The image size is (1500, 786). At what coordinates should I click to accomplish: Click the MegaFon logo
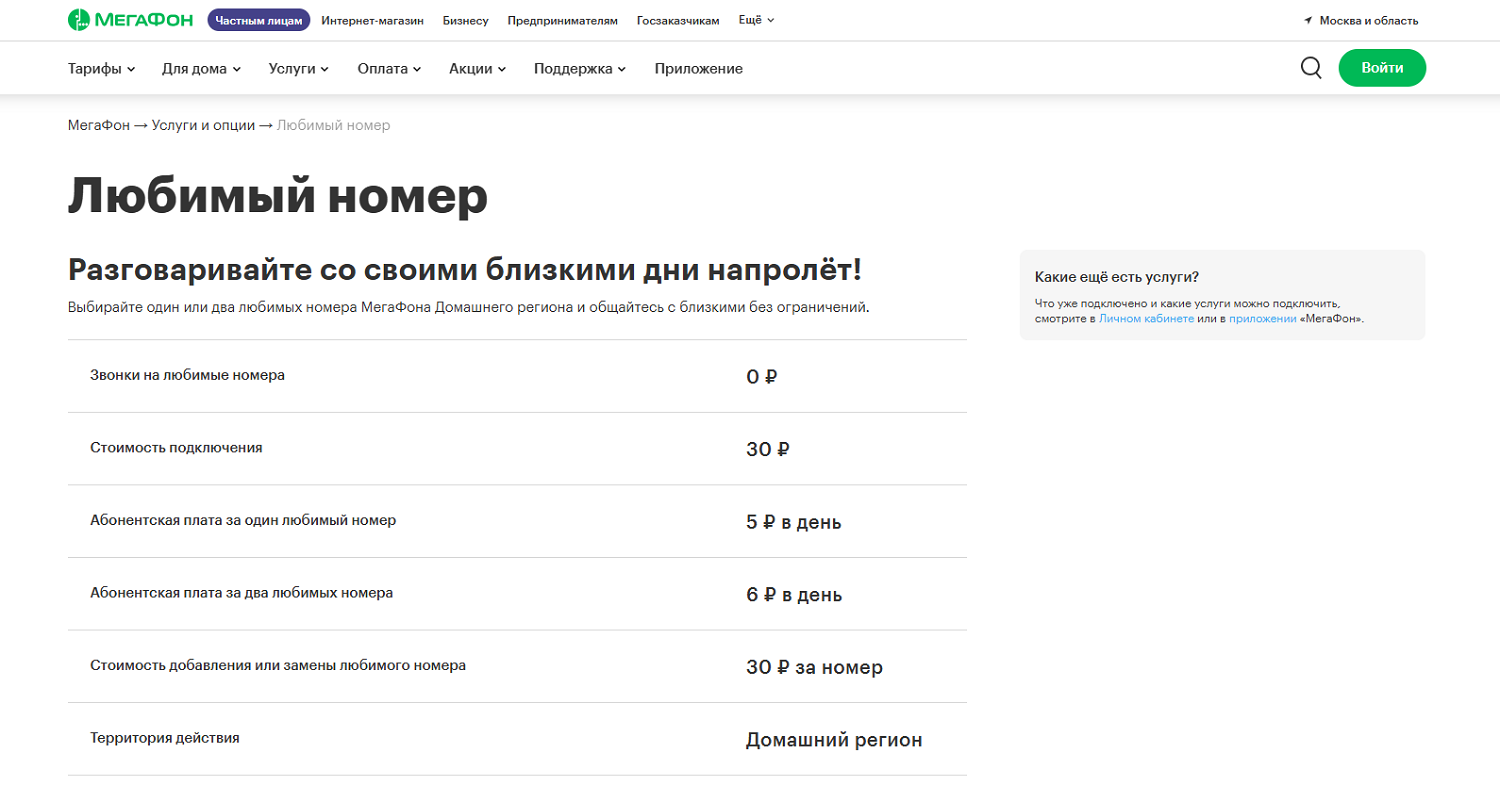point(131,20)
